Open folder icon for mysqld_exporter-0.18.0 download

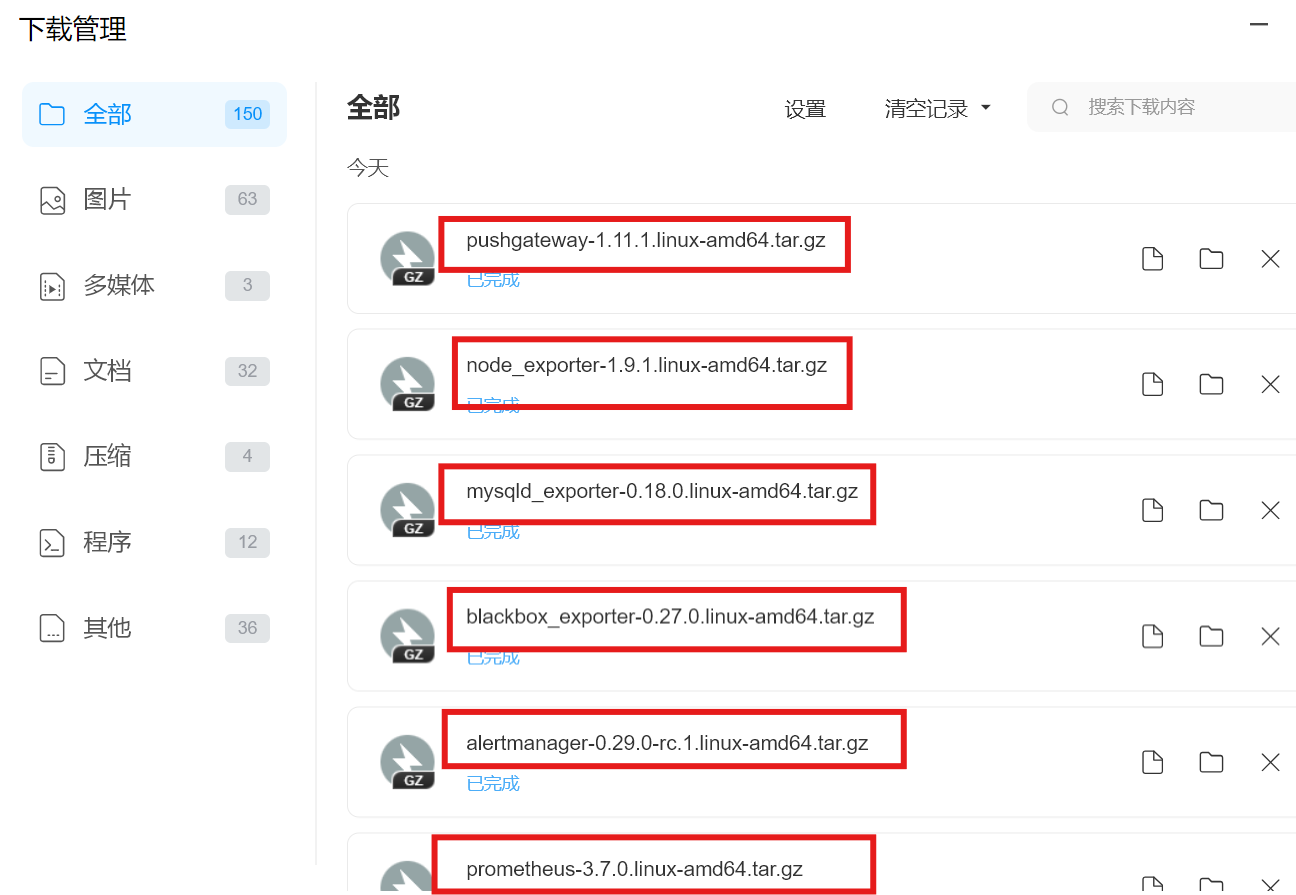(1211, 510)
